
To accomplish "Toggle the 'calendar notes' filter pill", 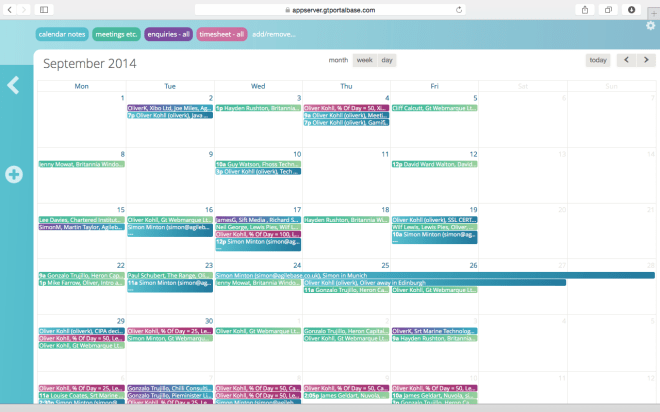I will 62,34.
